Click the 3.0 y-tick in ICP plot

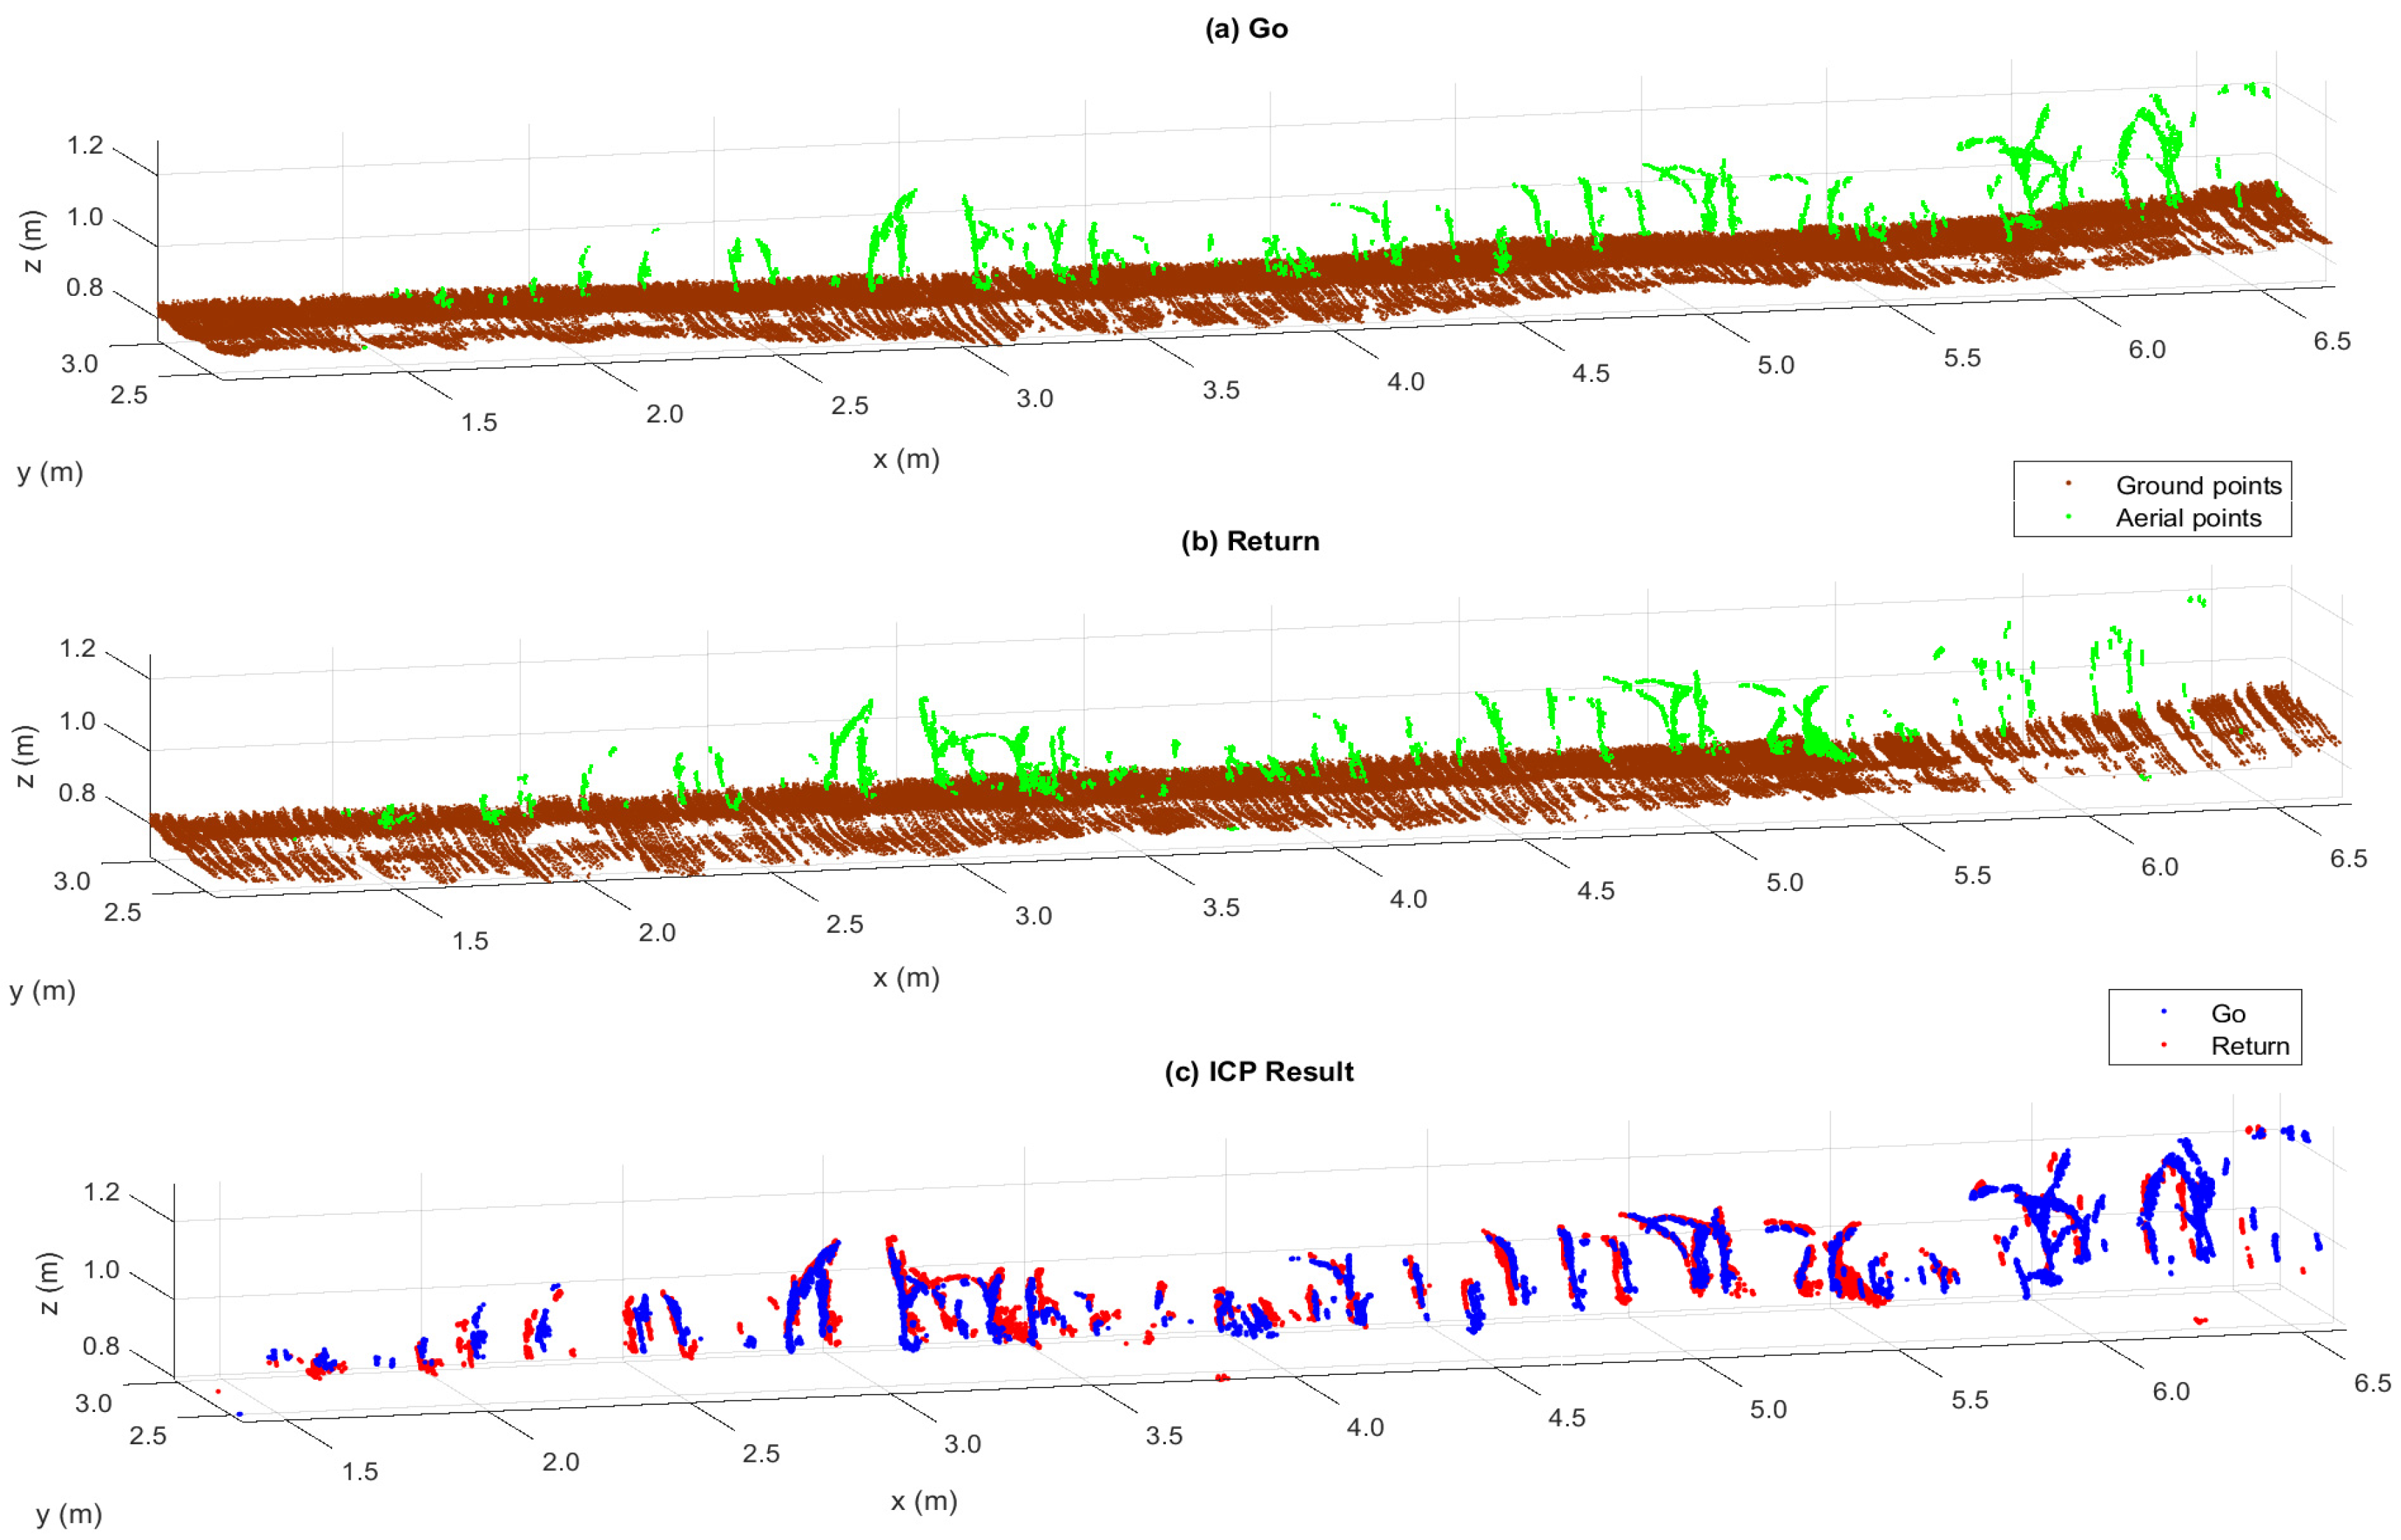(x=93, y=1403)
